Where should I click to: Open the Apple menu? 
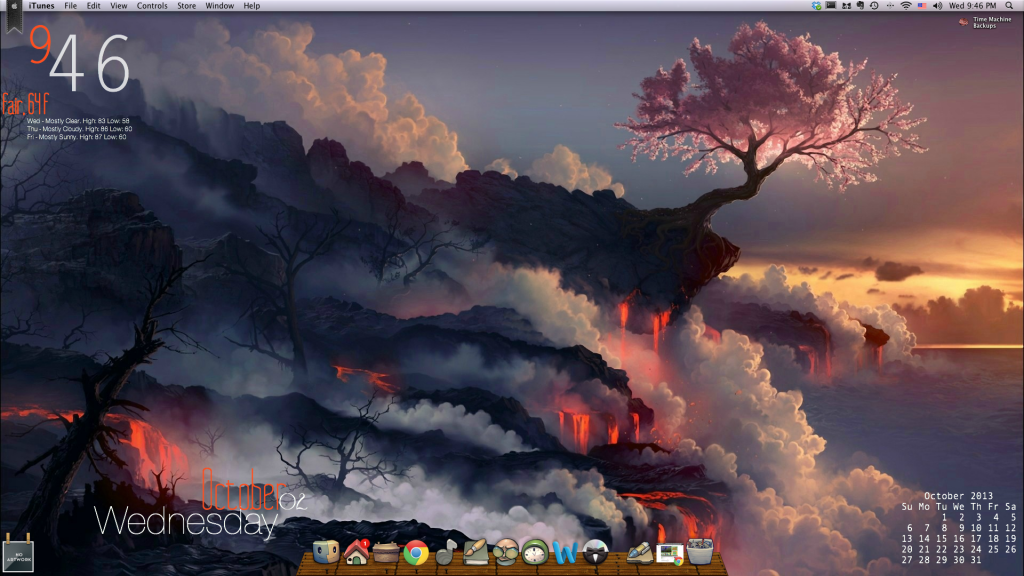[14, 6]
